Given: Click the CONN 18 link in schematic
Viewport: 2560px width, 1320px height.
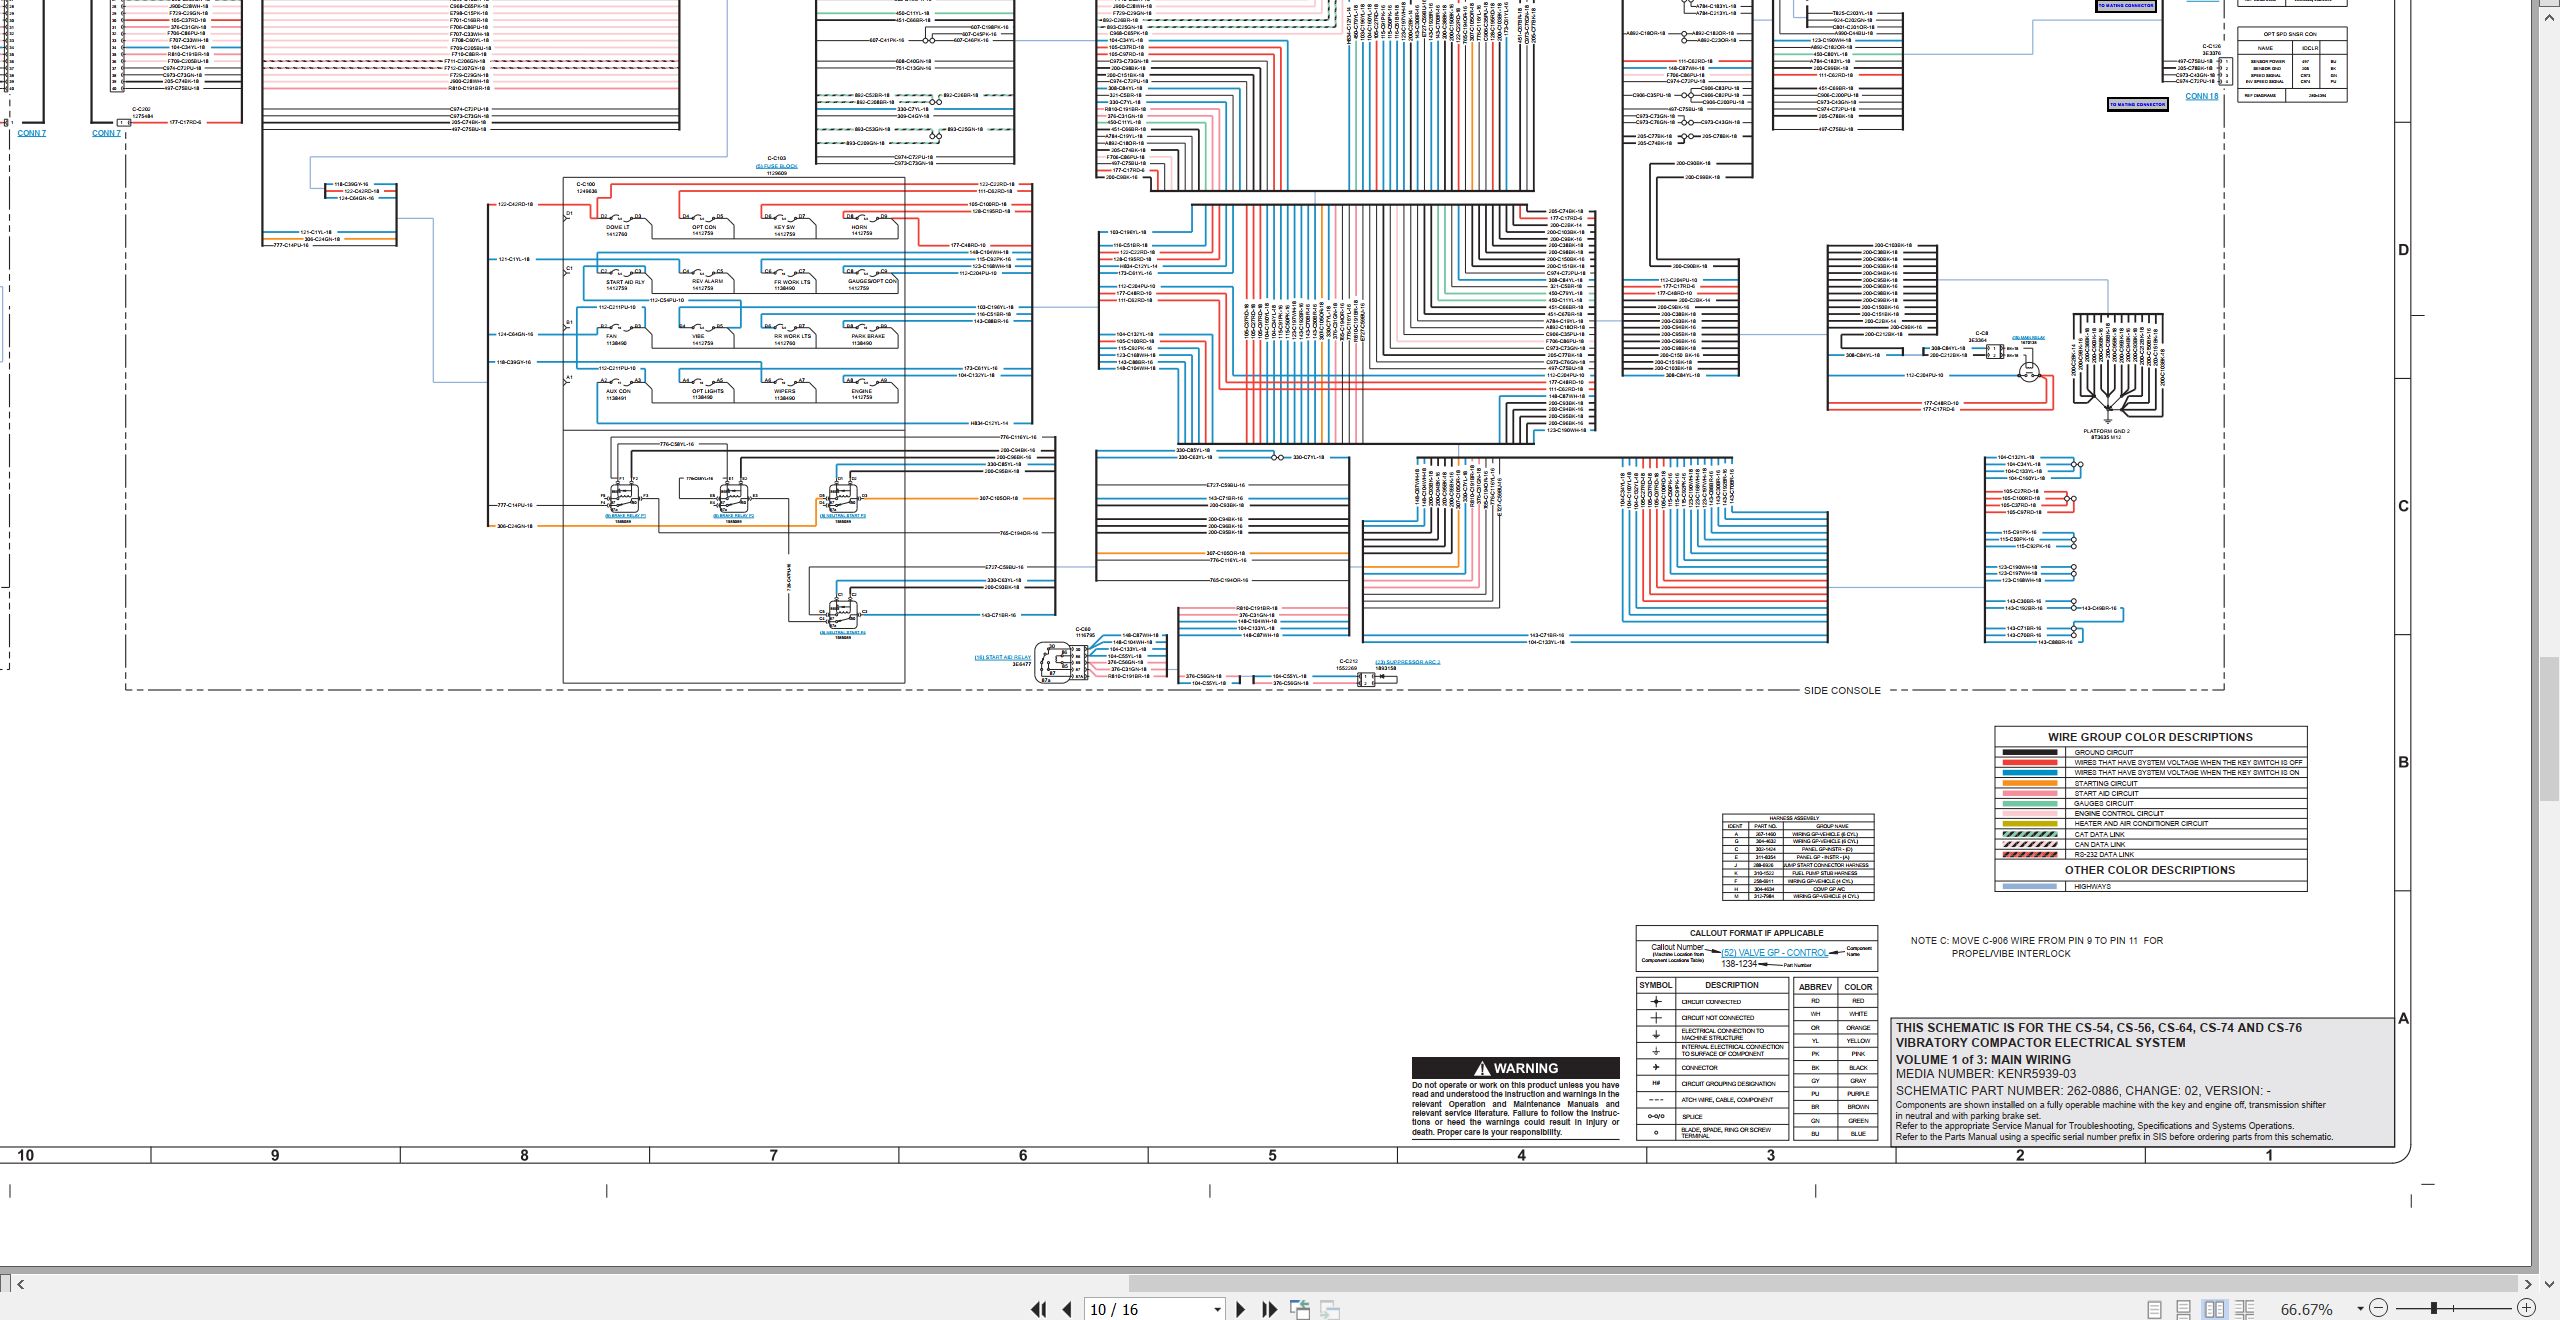Looking at the screenshot, I should click(2201, 97).
